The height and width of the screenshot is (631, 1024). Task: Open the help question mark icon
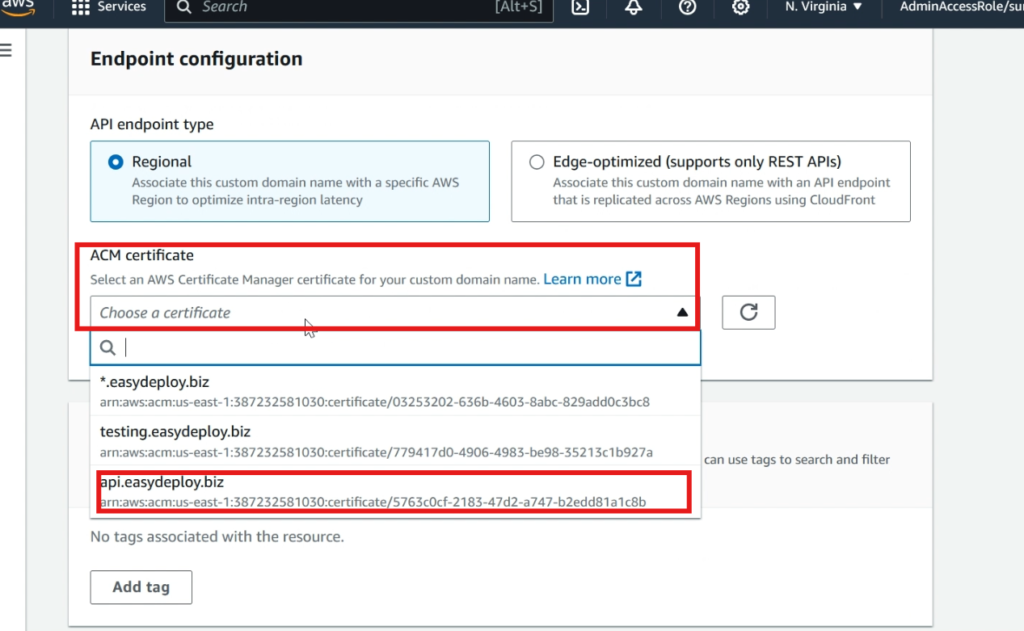pyautogui.click(x=686, y=8)
